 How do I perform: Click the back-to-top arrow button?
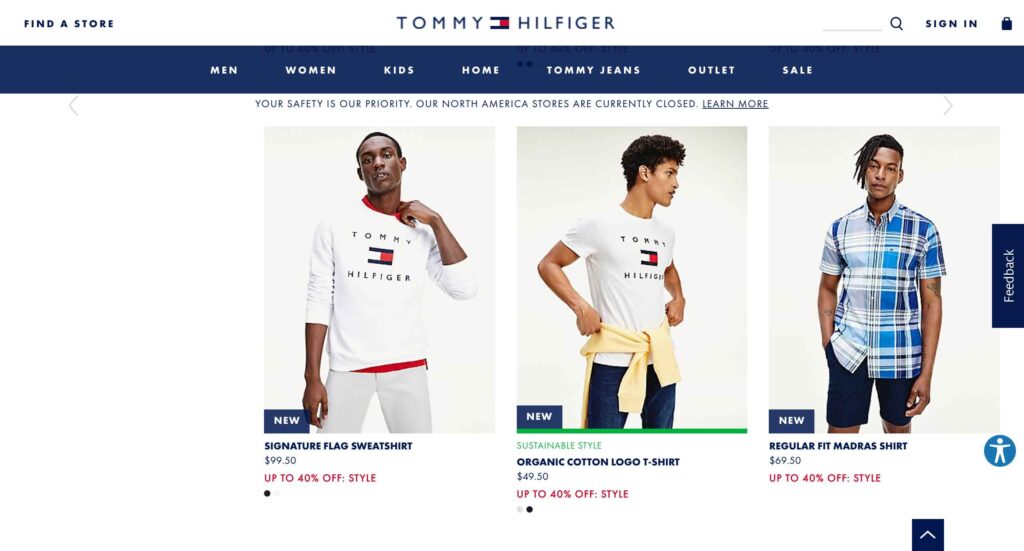tap(927, 535)
